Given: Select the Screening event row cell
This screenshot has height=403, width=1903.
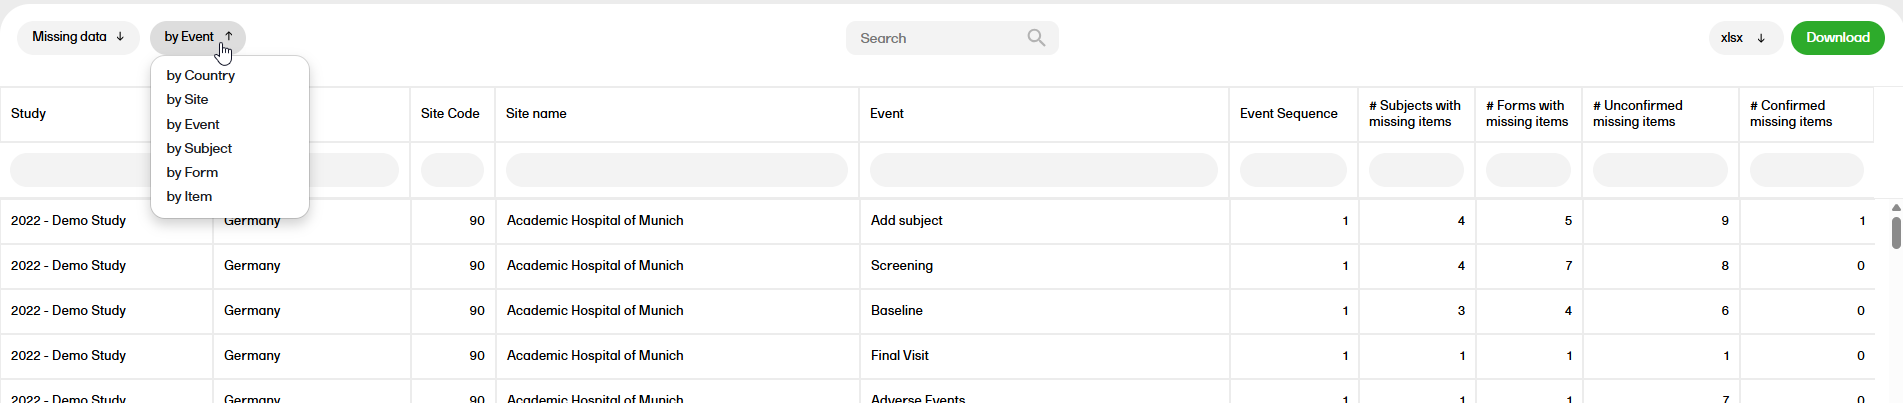Looking at the screenshot, I should click(902, 266).
